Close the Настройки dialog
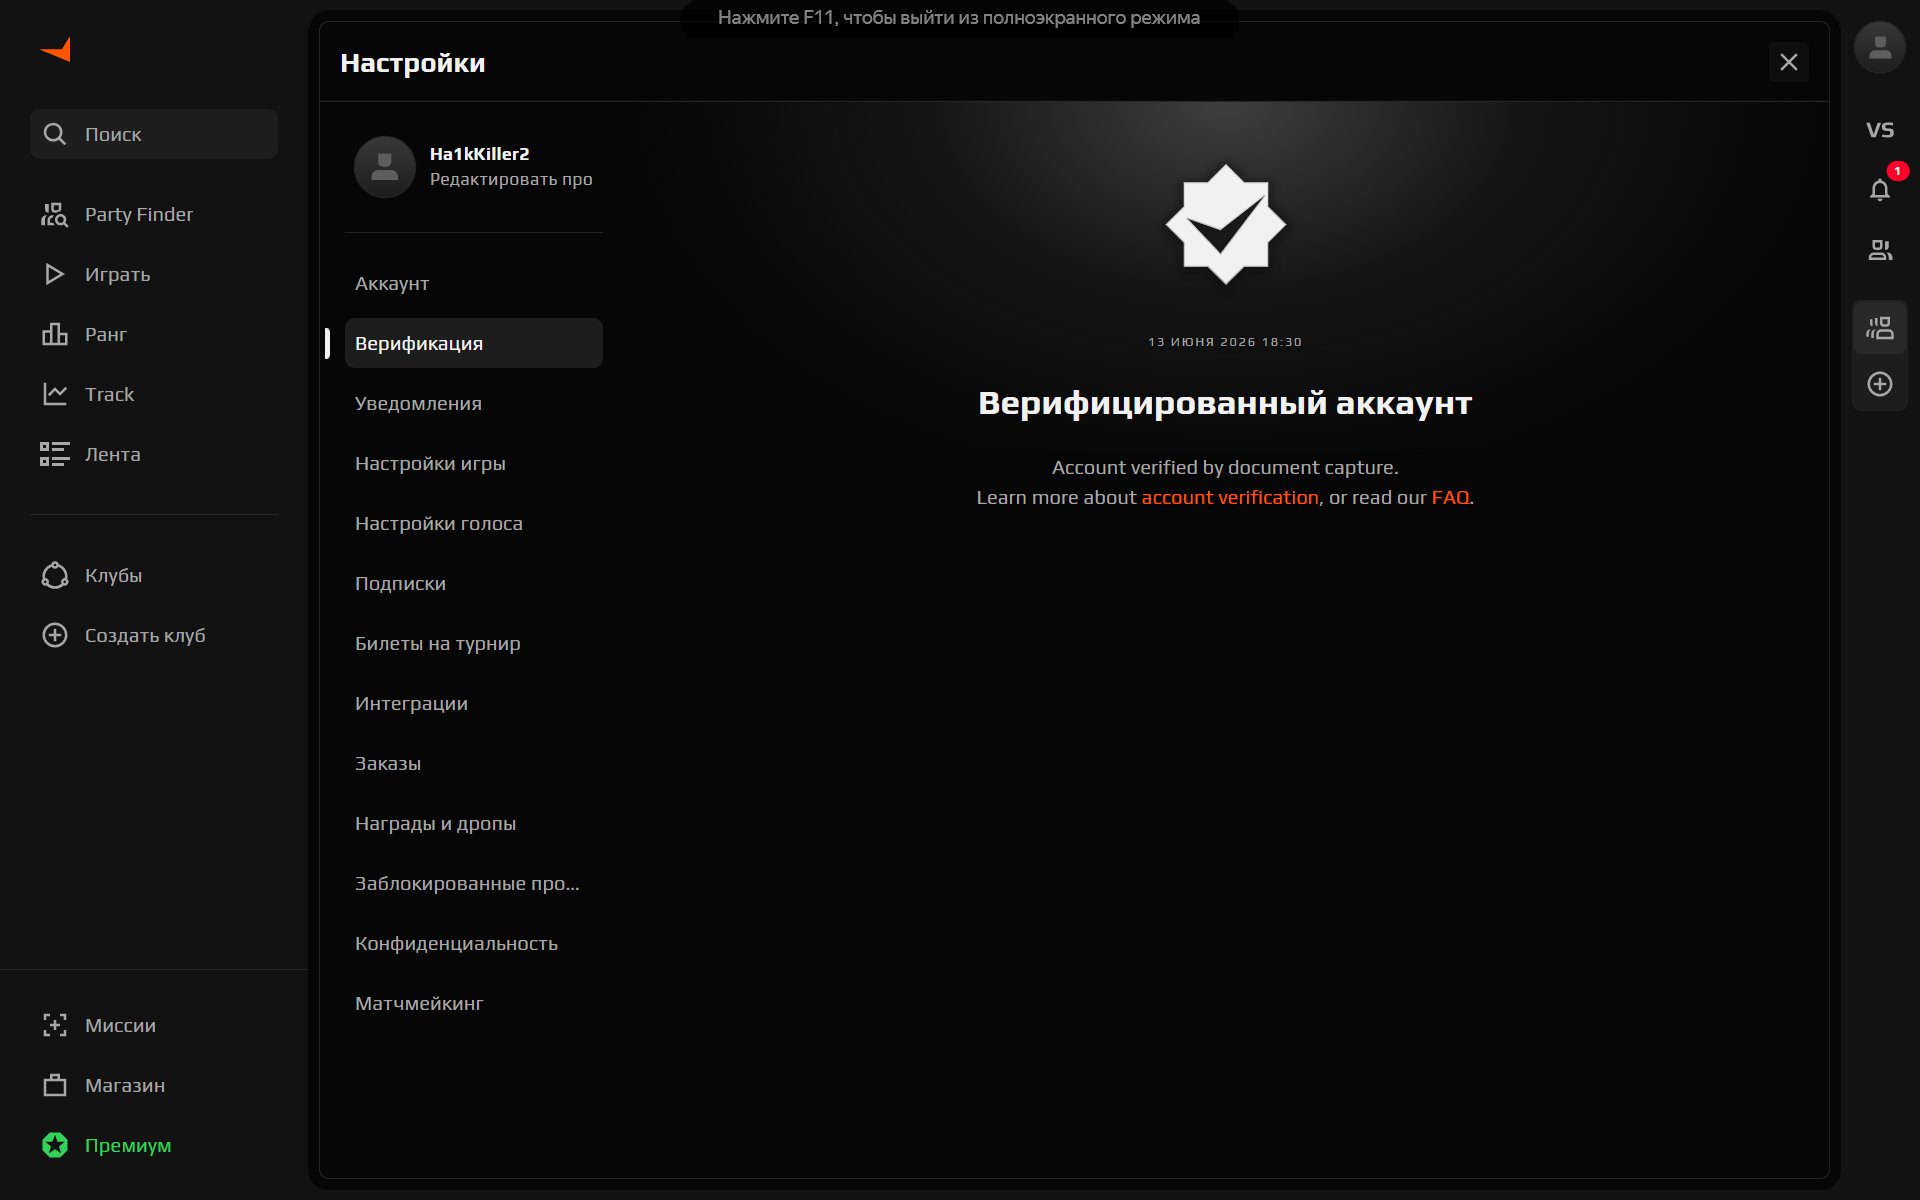Viewport: 1920px width, 1200px height. click(x=1789, y=62)
